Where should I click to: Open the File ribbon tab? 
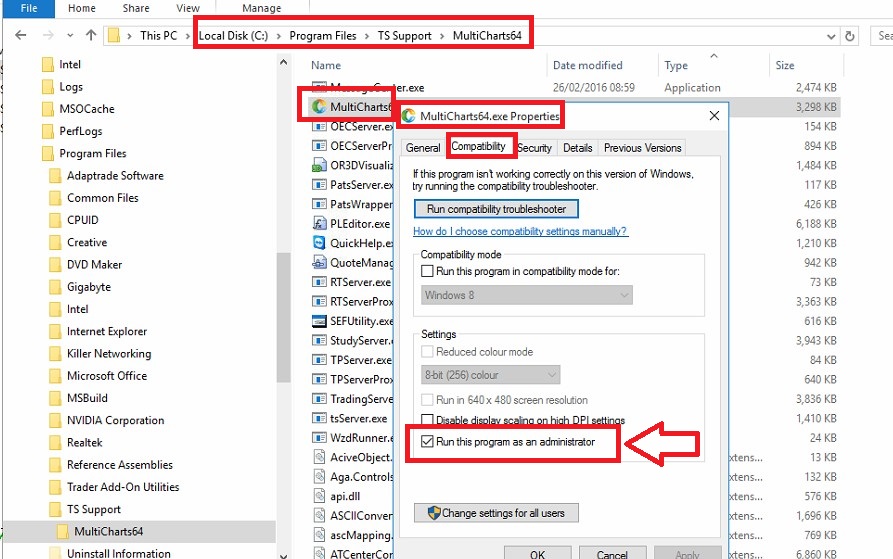[x=28, y=8]
